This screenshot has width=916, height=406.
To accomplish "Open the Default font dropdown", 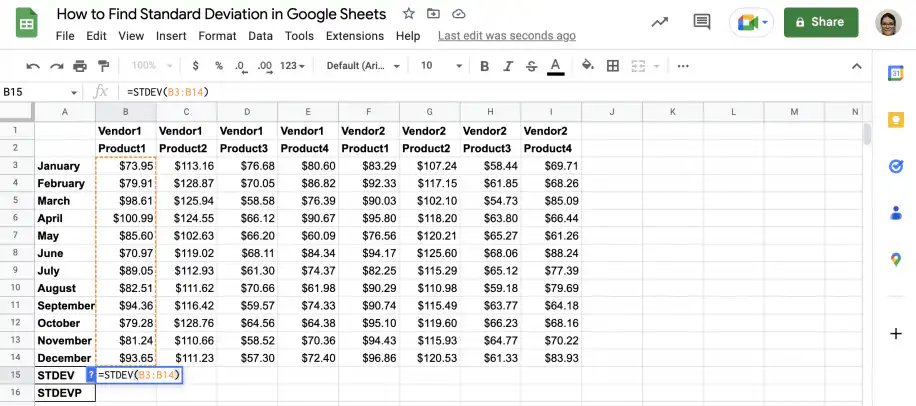I will click(x=363, y=66).
